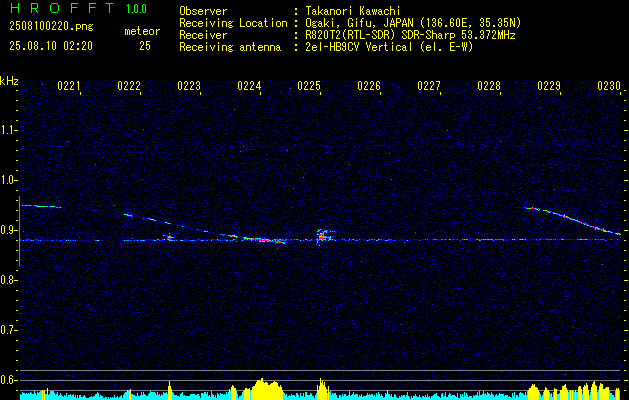Click the 0.7 kHz axis label
The width and height of the screenshot is (629, 400).
tap(8, 330)
